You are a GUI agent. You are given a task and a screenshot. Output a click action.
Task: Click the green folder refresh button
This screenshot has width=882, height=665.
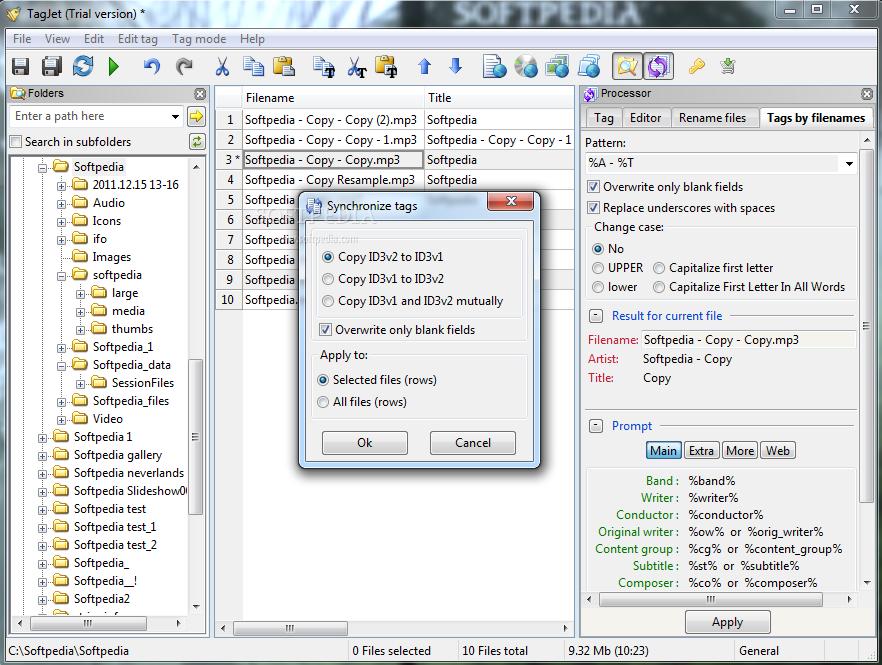pyautogui.click(x=197, y=142)
